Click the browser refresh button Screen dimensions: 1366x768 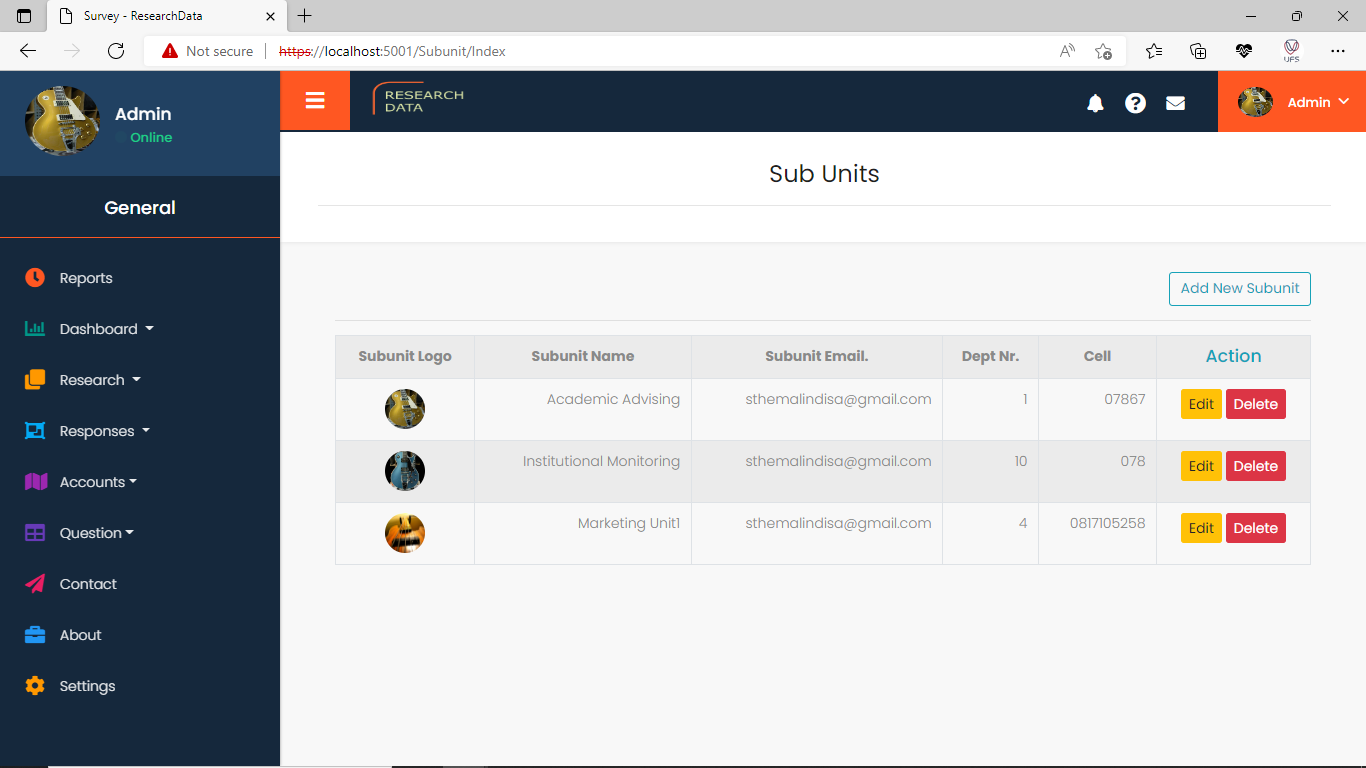pos(116,51)
